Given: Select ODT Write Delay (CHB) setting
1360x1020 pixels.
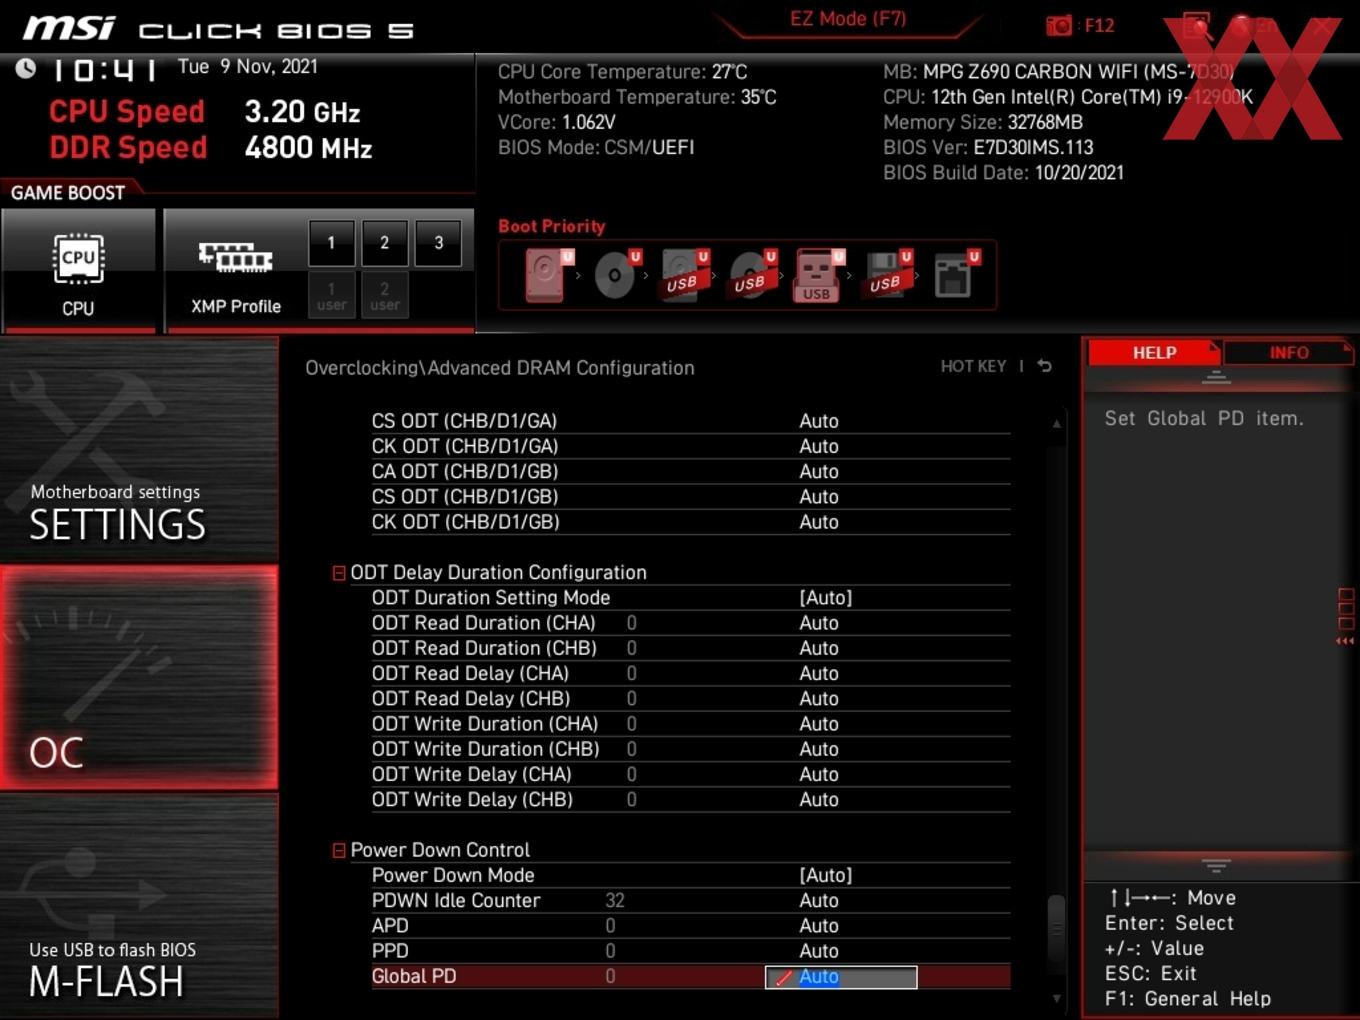Looking at the screenshot, I should [690, 799].
